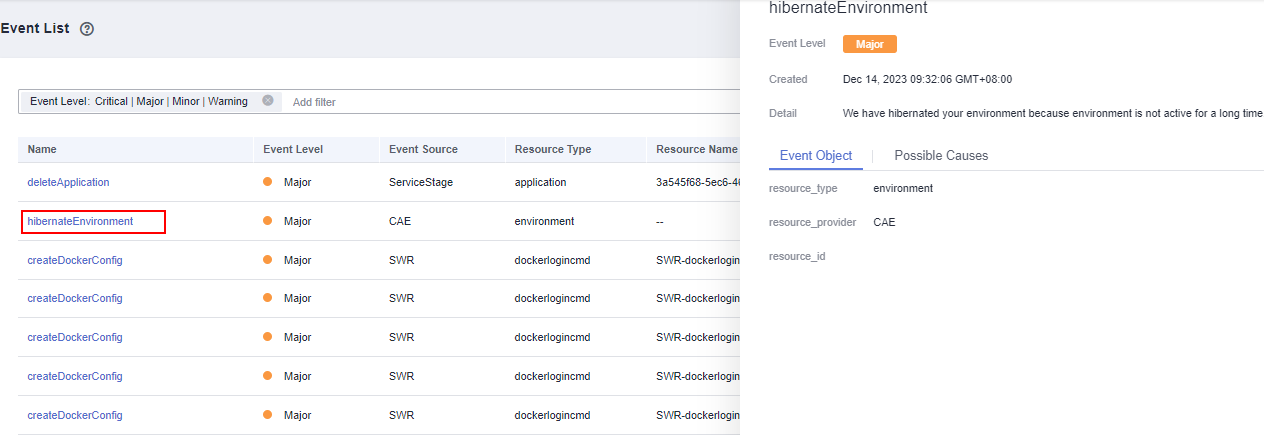The height and width of the screenshot is (435, 1264).
Task: Click the Resource Type column header
Action: [x=553, y=149]
